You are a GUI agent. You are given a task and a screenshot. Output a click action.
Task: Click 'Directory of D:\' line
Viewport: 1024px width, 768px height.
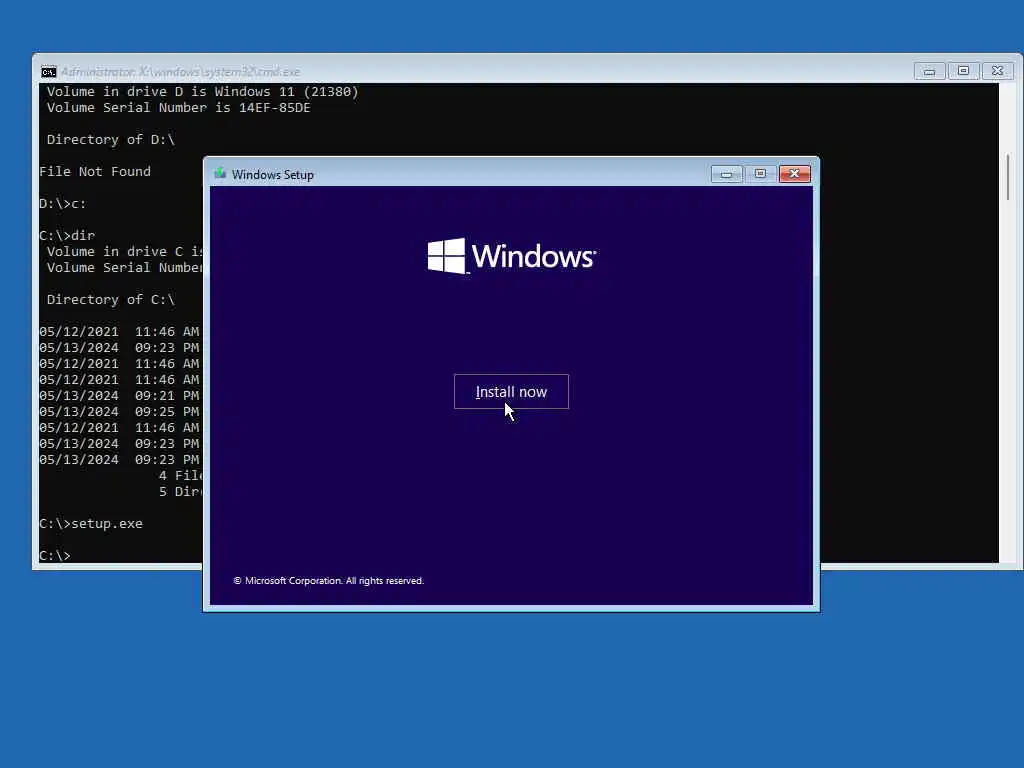[110, 140]
